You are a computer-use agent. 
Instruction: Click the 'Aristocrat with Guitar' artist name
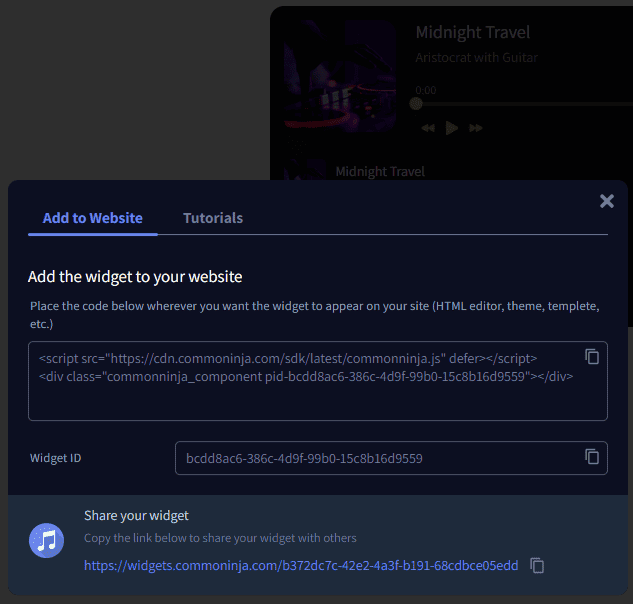(476, 58)
